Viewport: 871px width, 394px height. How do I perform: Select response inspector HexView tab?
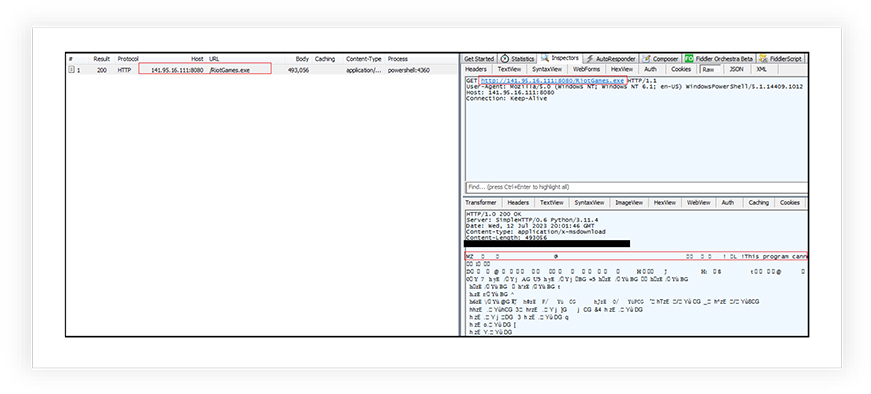[664, 203]
